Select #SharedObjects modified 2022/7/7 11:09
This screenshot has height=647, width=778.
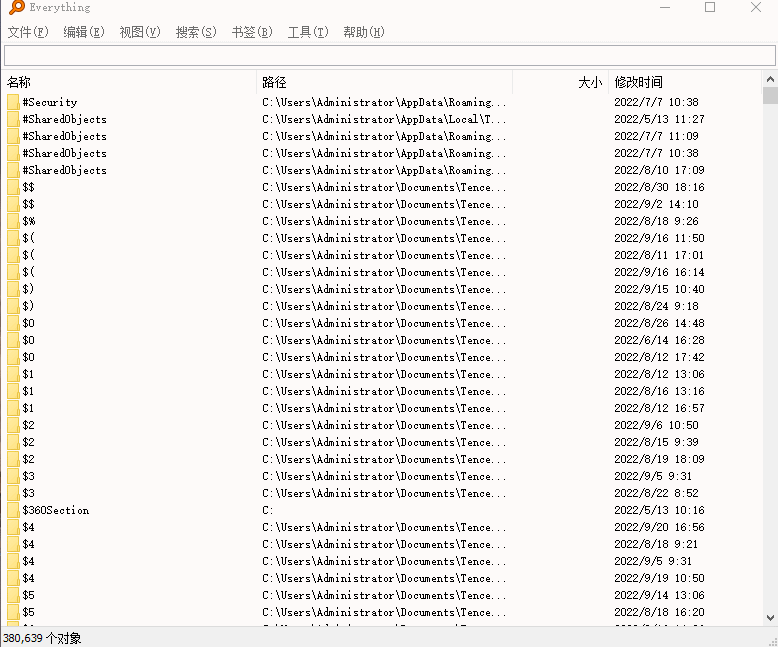coord(65,136)
